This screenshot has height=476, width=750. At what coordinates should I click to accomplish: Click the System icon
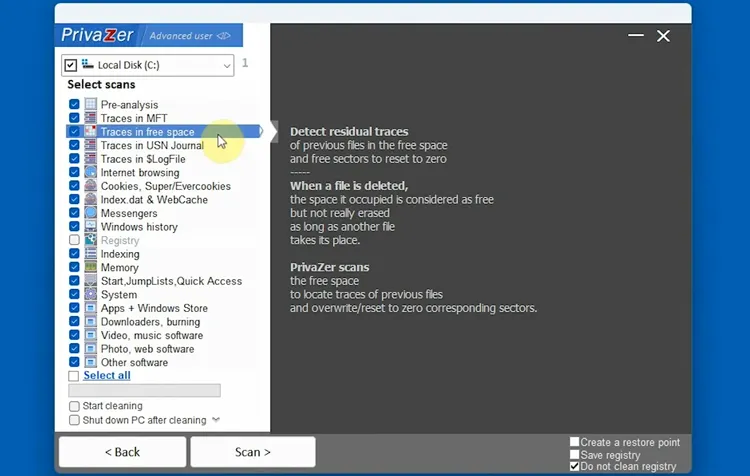coord(90,294)
